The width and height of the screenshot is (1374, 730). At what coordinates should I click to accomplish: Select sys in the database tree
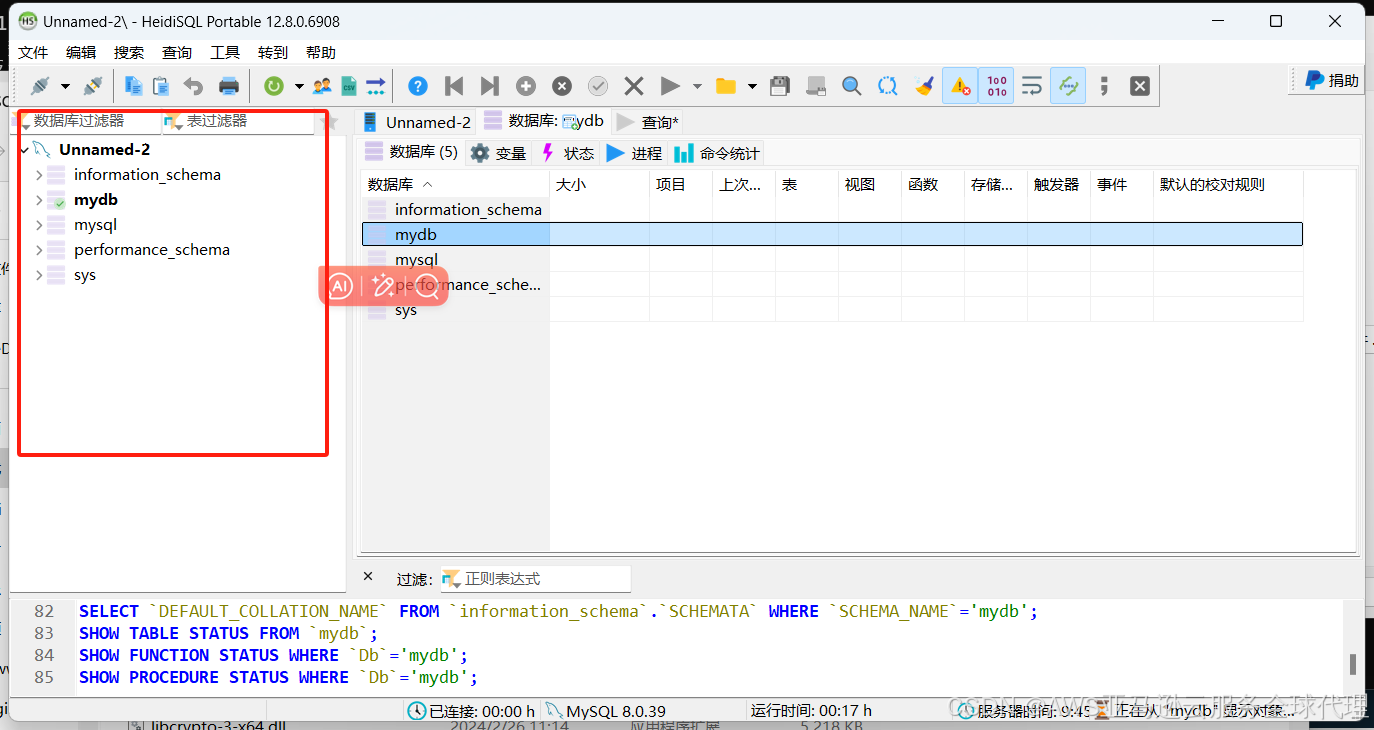coord(85,275)
